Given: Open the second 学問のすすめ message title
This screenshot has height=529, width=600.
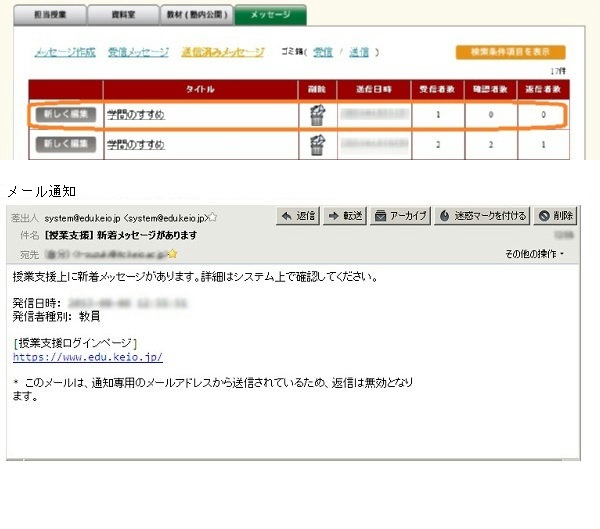Looking at the screenshot, I should point(136,146).
